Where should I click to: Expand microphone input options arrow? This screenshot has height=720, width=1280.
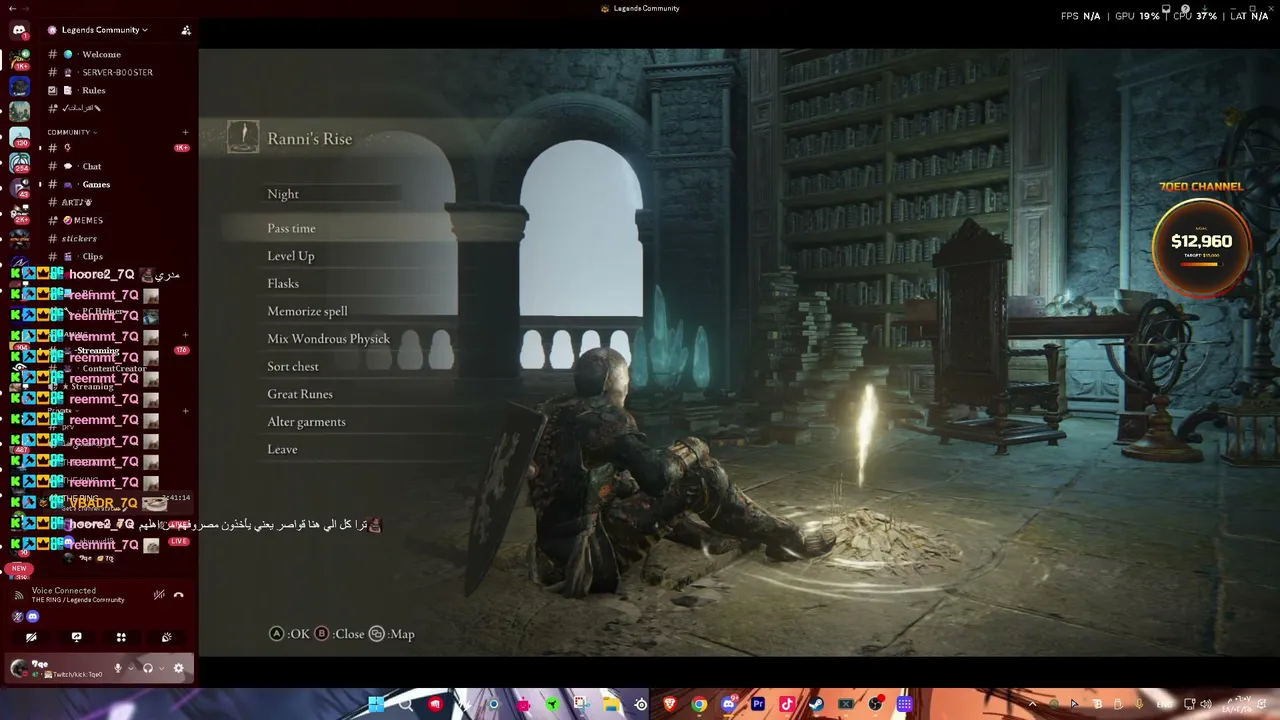tap(130, 668)
